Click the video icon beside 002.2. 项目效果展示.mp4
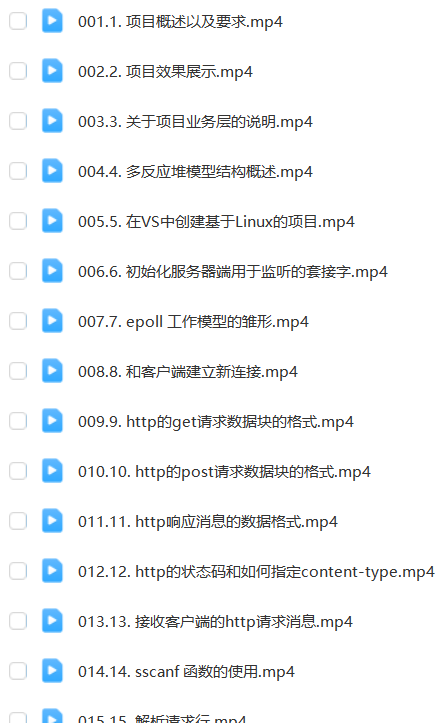Screen dimensions: 442x723 [x=52, y=71]
